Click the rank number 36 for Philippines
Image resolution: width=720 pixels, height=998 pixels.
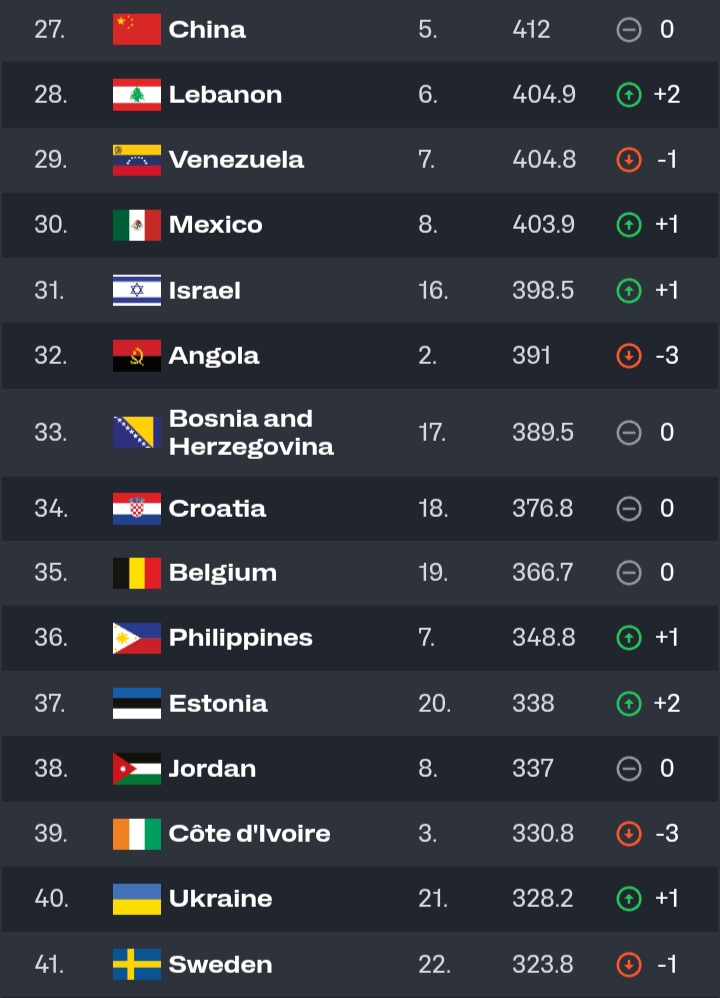50,638
